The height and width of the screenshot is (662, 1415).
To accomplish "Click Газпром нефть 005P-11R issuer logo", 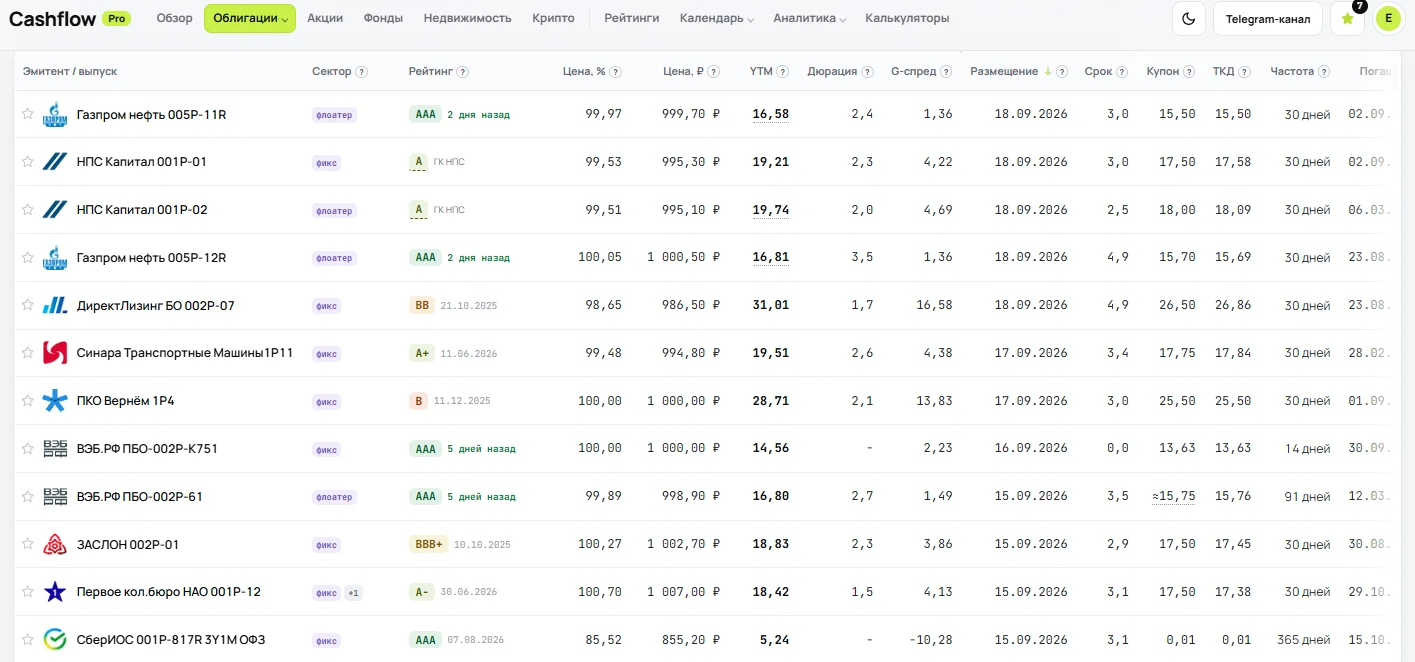I will [x=55, y=115].
